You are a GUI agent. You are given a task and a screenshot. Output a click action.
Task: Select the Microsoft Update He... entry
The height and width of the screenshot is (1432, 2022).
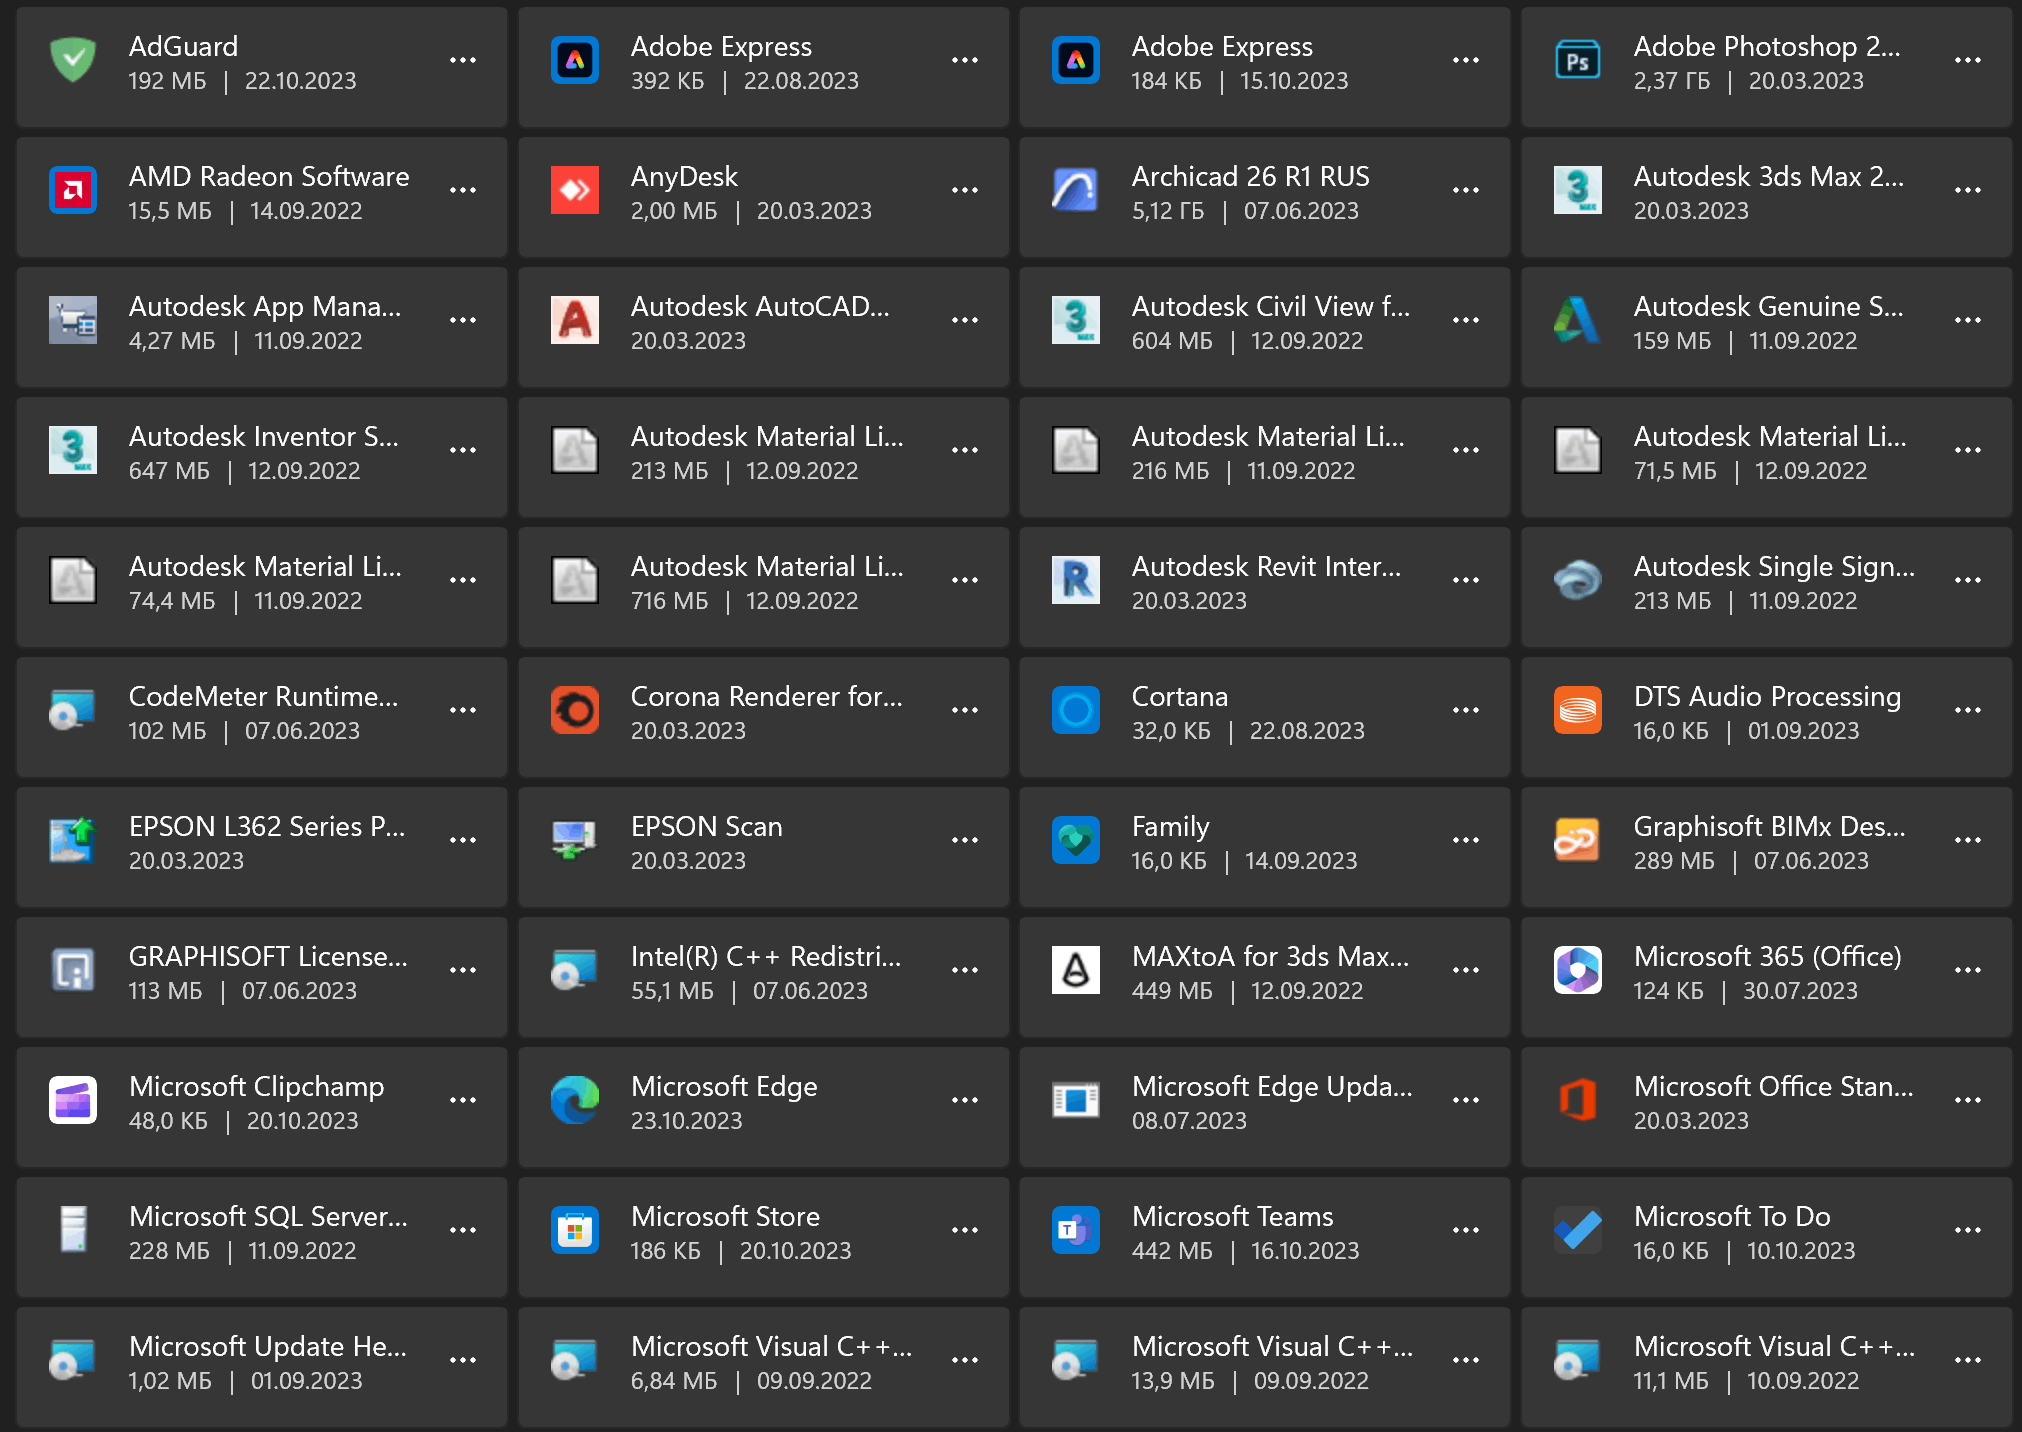point(262,1367)
